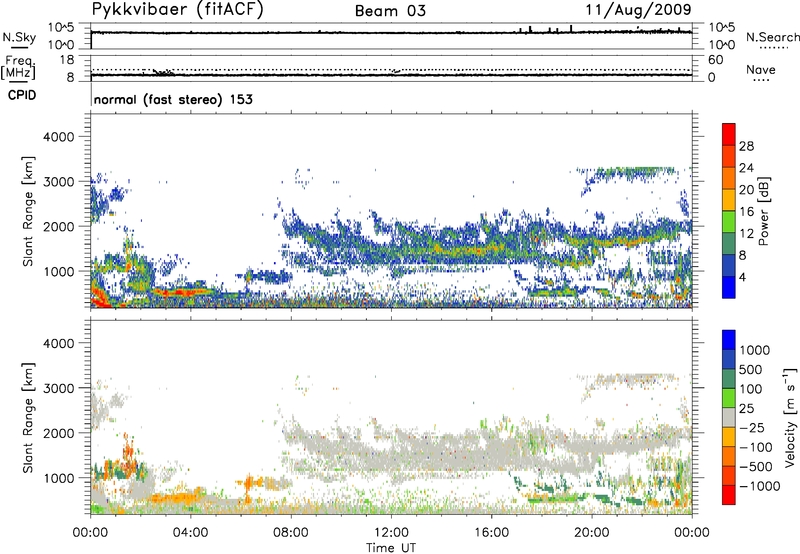The image size is (800, 554).
Task: Pick the red top segment of Power colorbar
Action: [729, 134]
